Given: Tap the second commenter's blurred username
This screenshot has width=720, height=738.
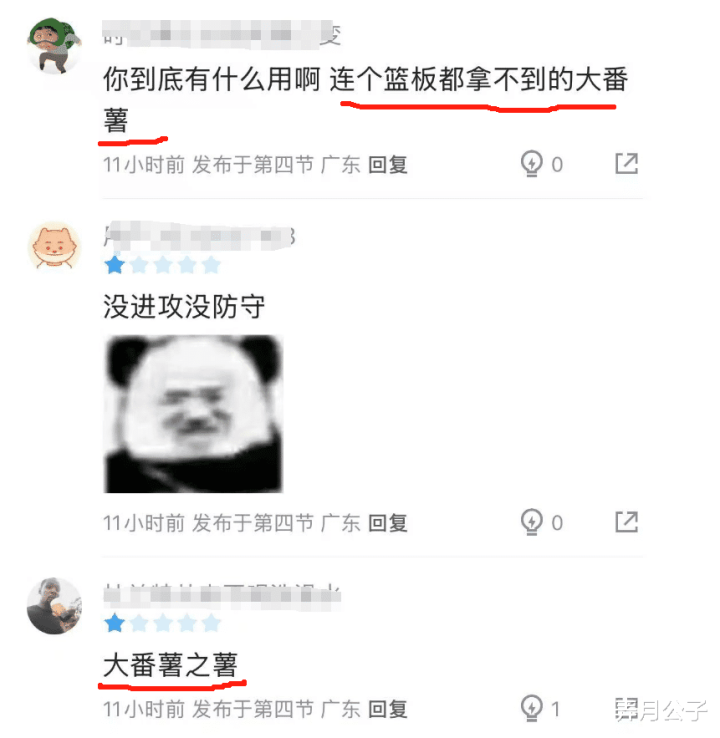Looking at the screenshot, I should [x=199, y=237].
